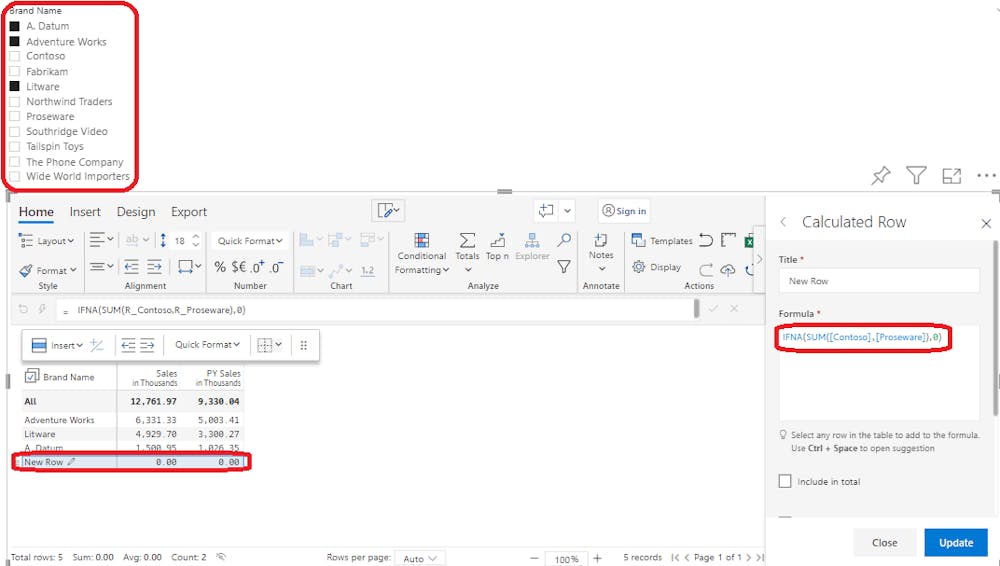Open the Format style dropdown
The width and height of the screenshot is (1000, 566).
48,270
